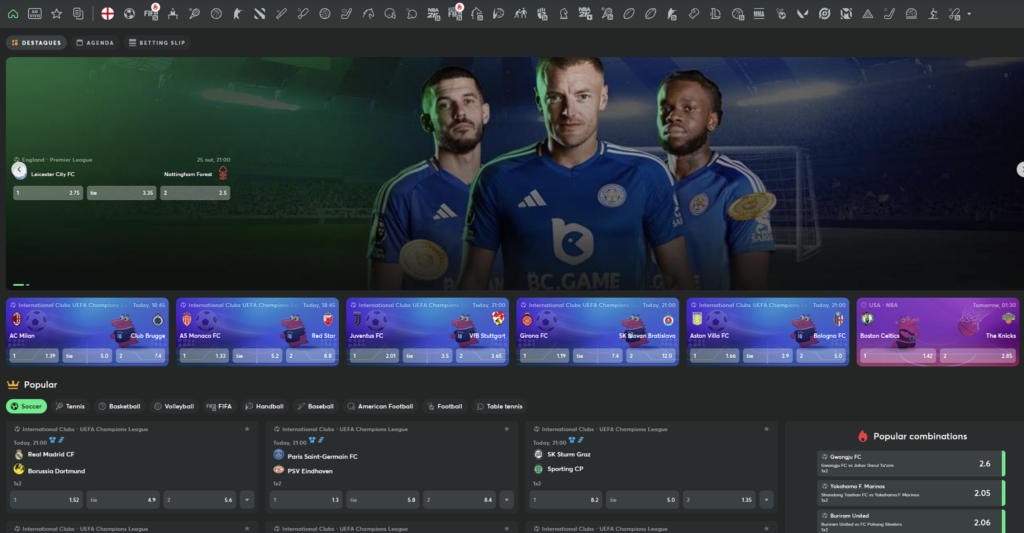The image size is (1024, 533).
Task: Filter popular matches by Volleyball
Action: [x=174, y=406]
